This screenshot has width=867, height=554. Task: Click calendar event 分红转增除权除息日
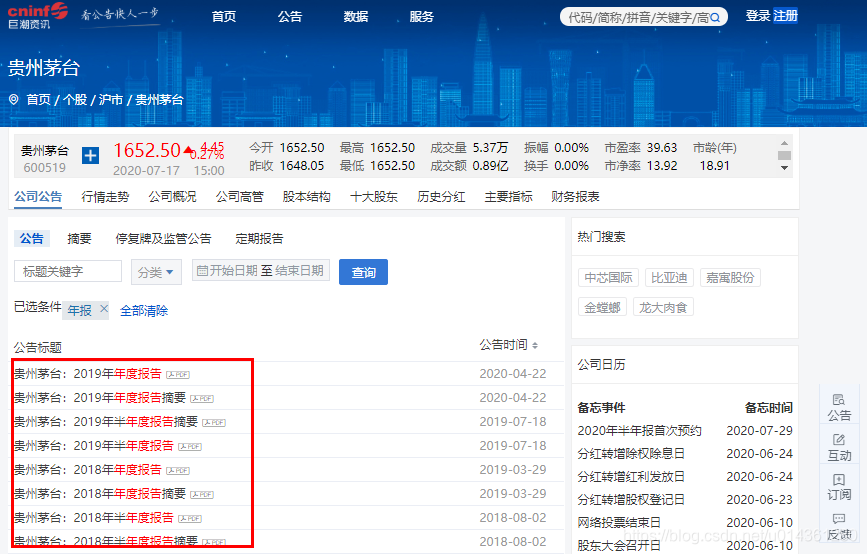tap(631, 454)
